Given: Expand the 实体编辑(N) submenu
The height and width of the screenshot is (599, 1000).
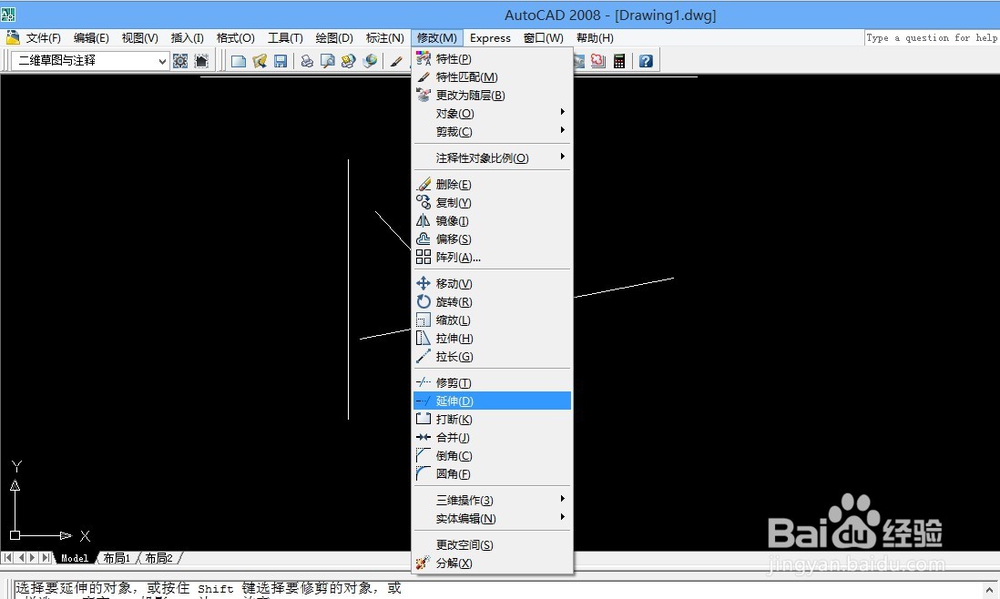Looking at the screenshot, I should pos(492,519).
